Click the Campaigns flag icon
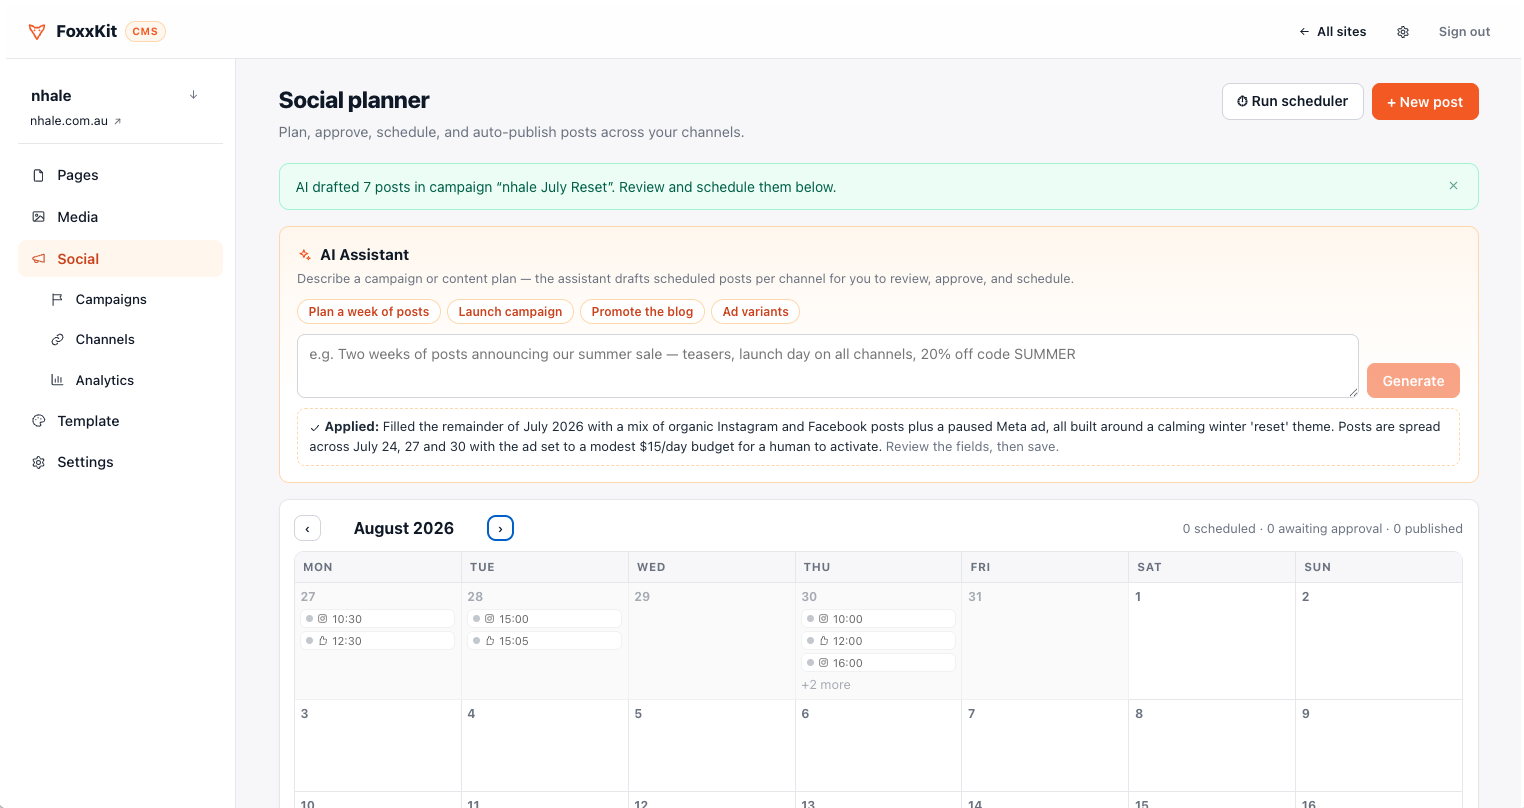 pyautogui.click(x=57, y=299)
